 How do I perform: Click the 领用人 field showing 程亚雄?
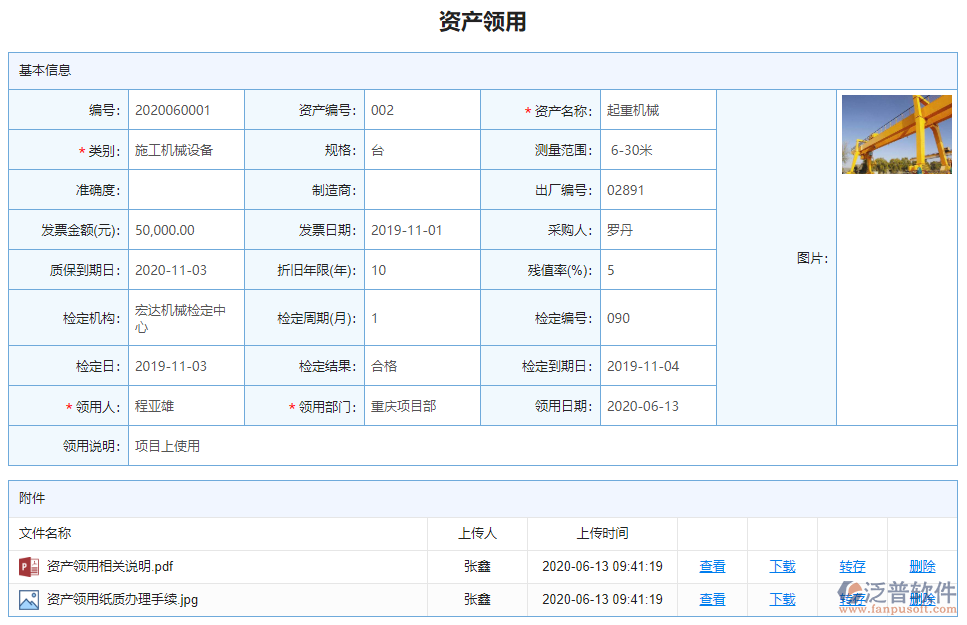(x=155, y=406)
